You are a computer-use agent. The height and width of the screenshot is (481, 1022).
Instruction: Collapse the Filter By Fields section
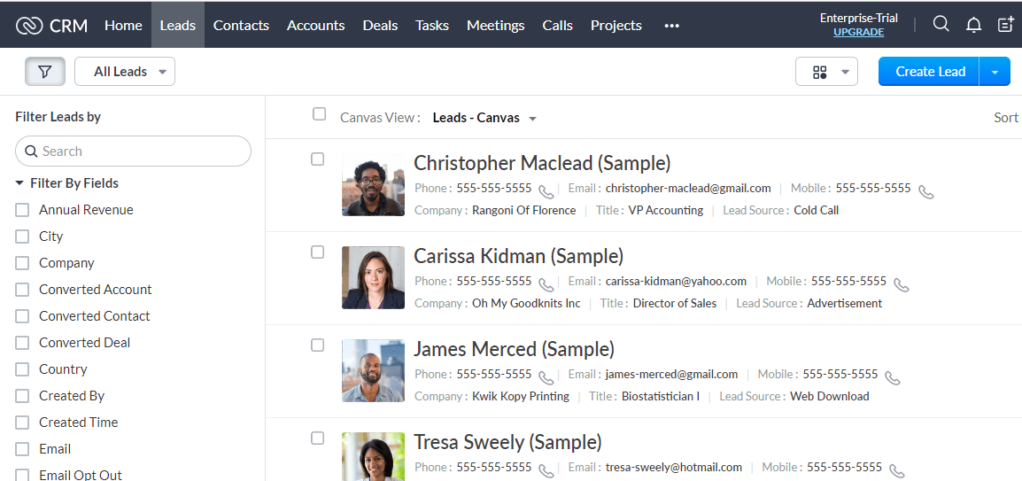(20, 184)
